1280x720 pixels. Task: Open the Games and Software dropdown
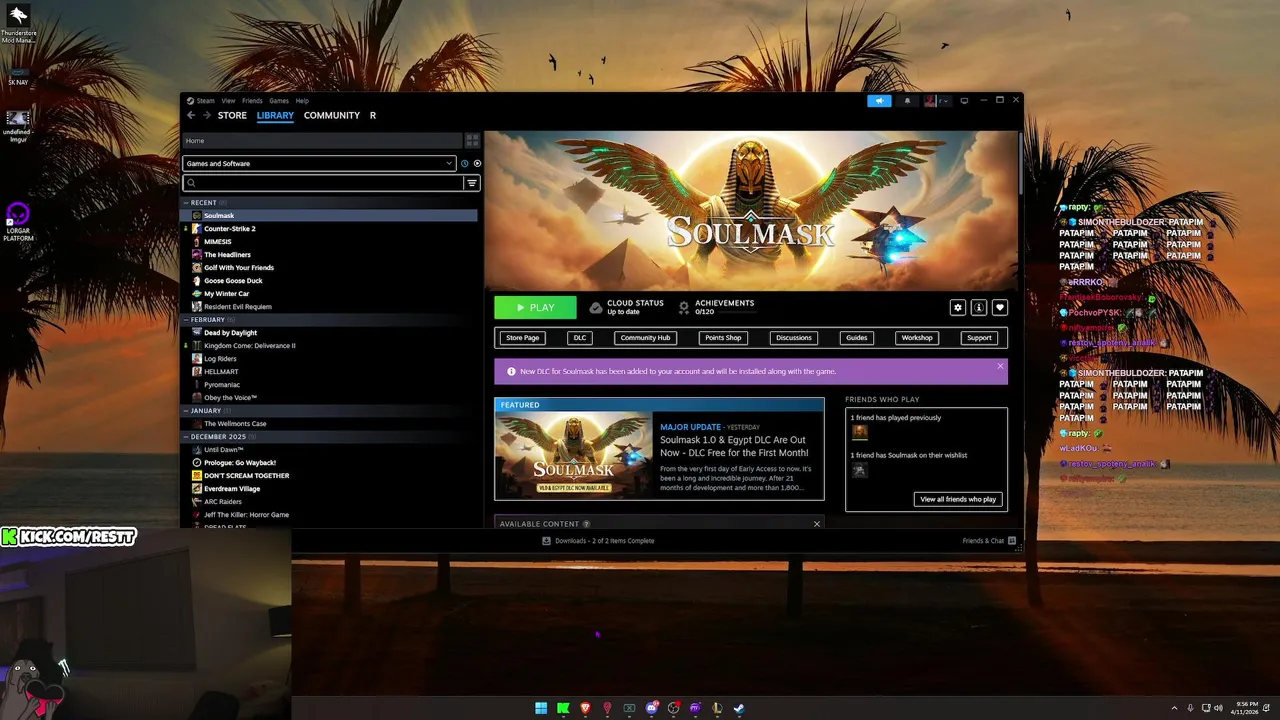coord(319,163)
